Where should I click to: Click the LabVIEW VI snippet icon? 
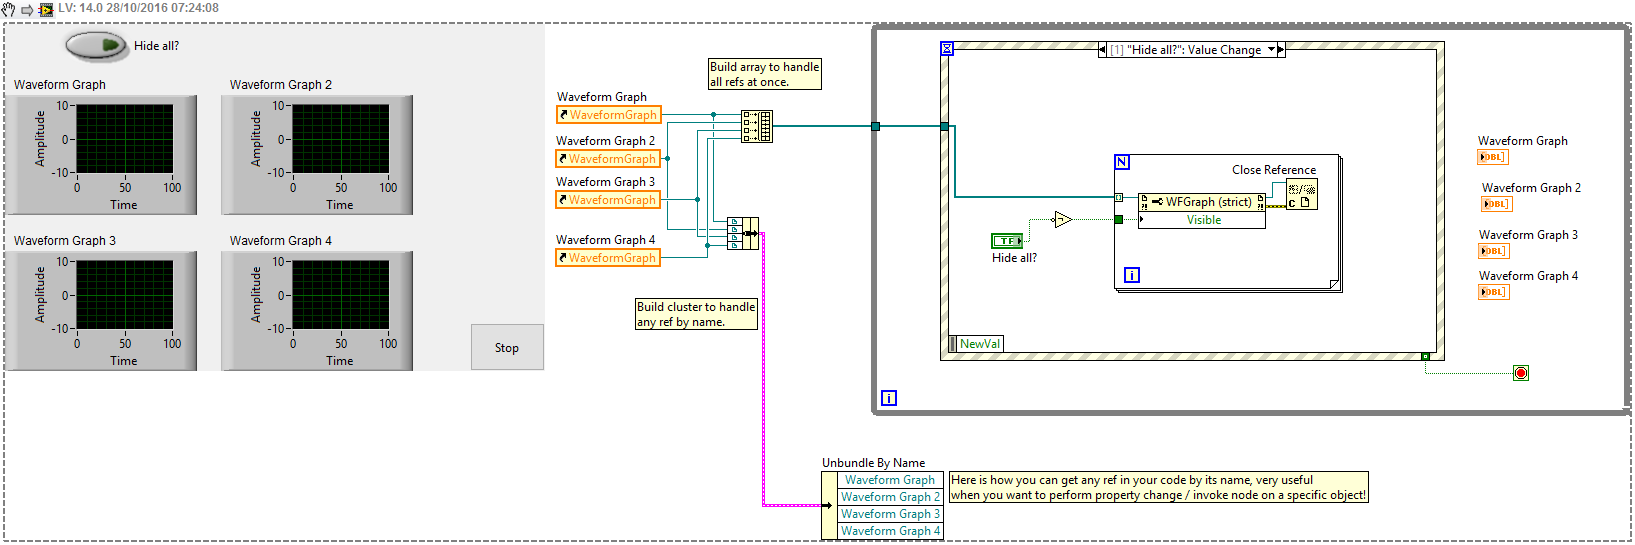(x=45, y=9)
